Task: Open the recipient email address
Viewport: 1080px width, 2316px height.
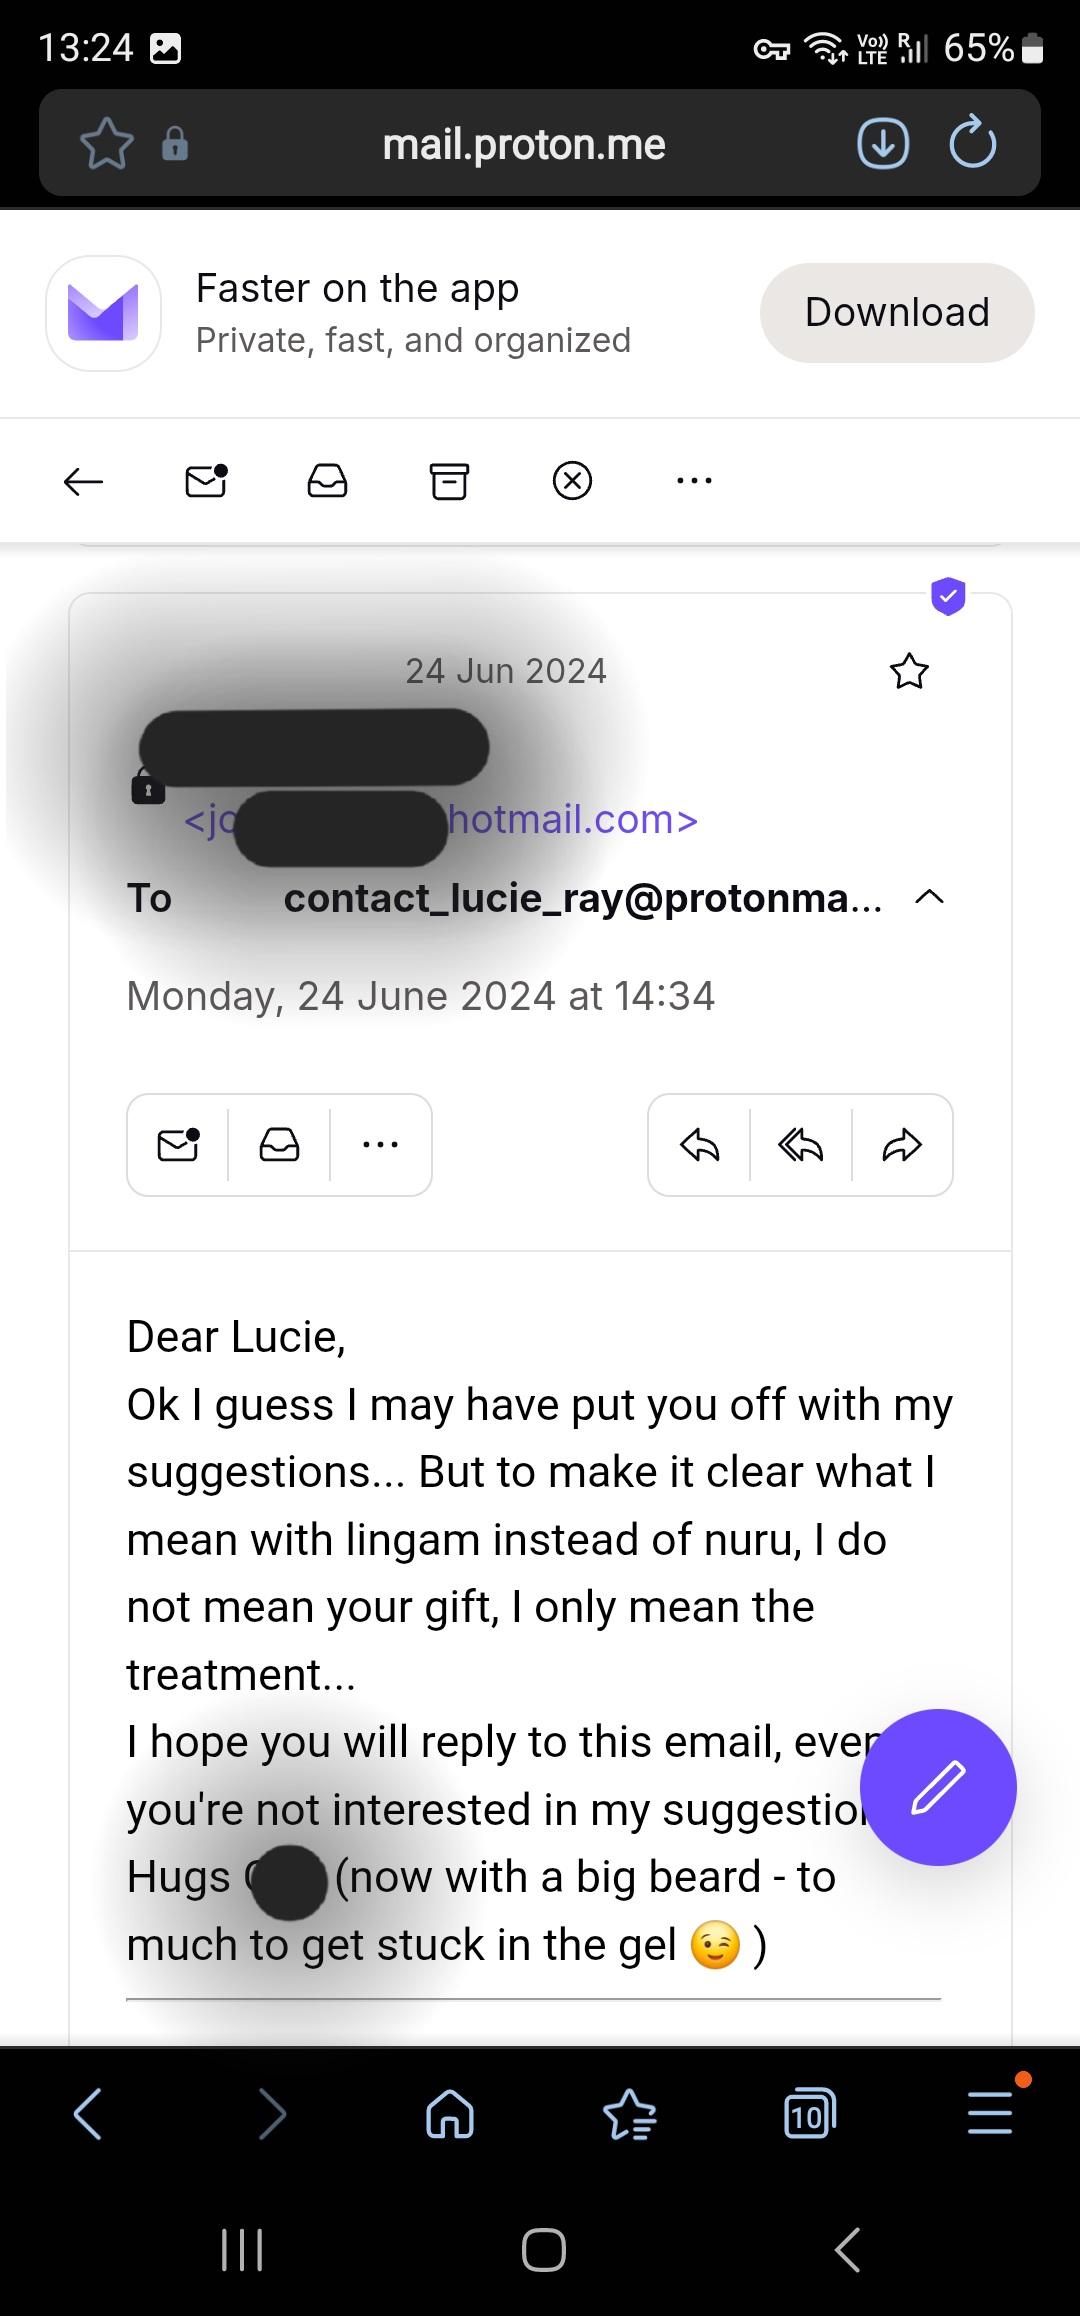Action: (582, 898)
